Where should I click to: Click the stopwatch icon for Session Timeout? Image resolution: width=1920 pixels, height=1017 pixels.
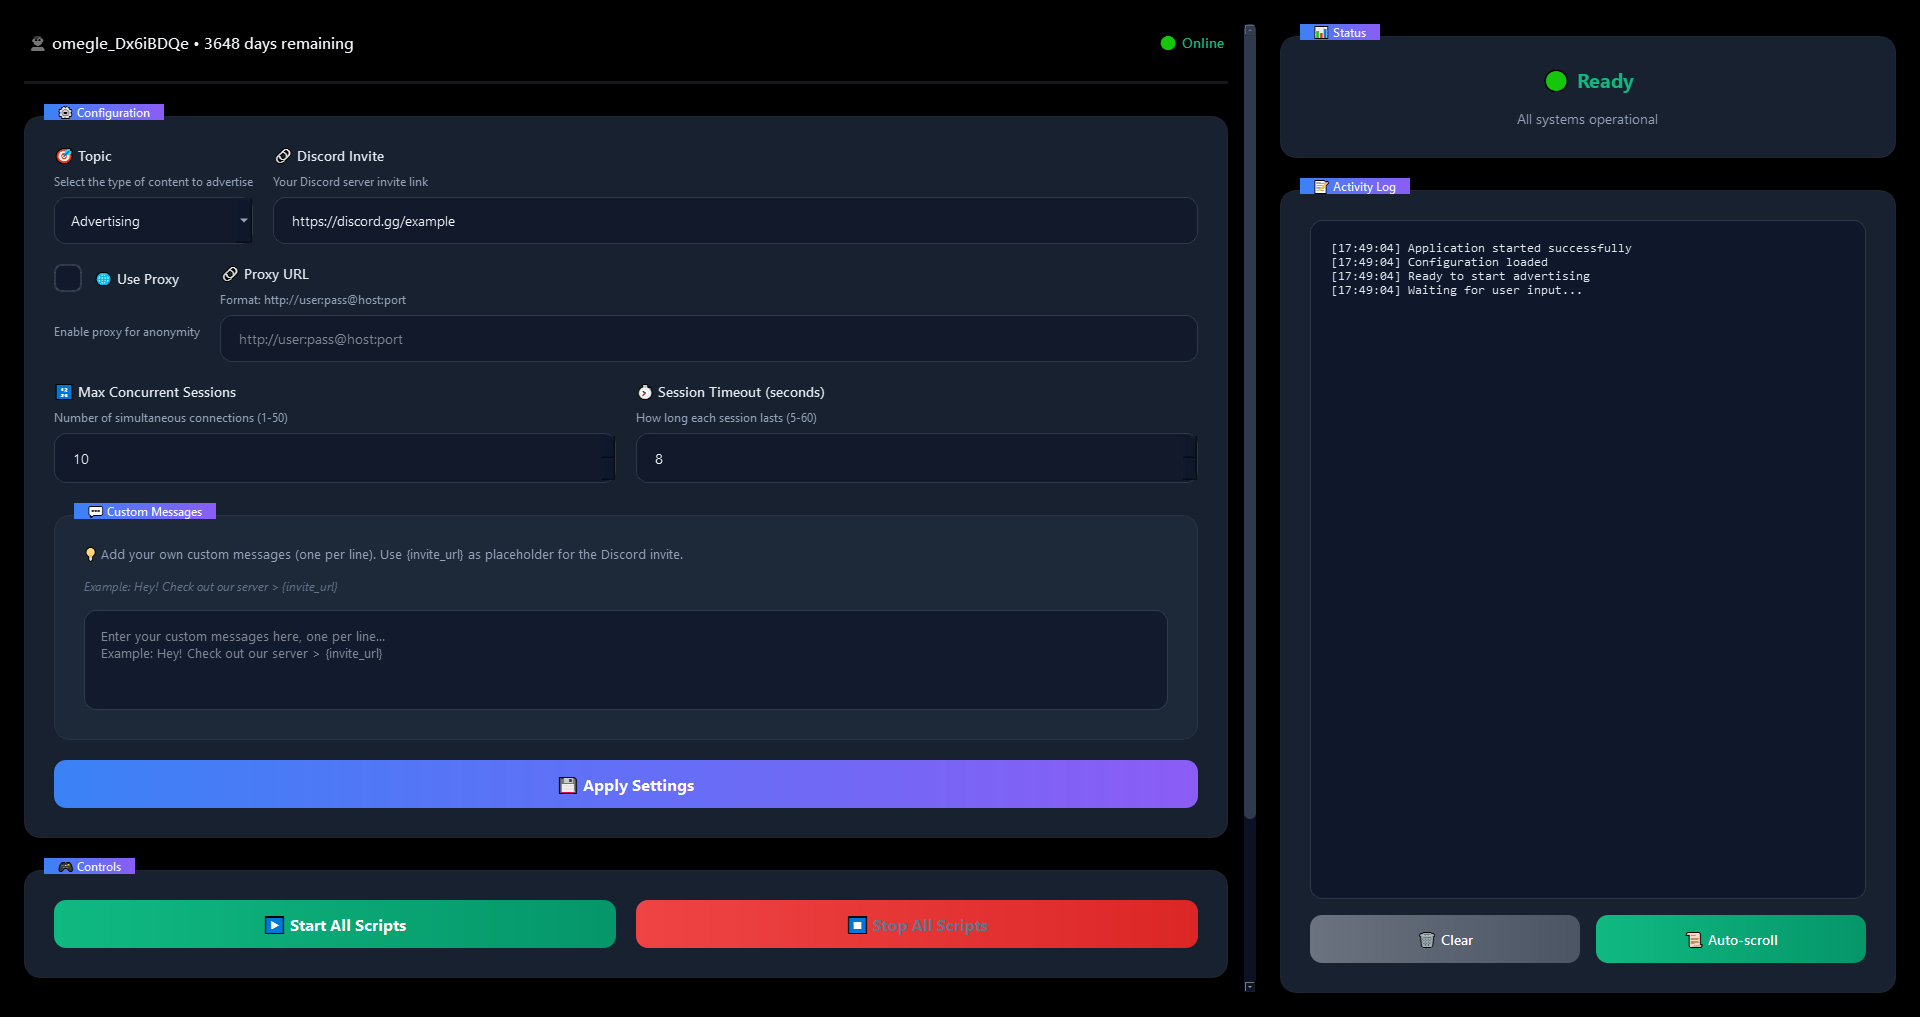[643, 392]
